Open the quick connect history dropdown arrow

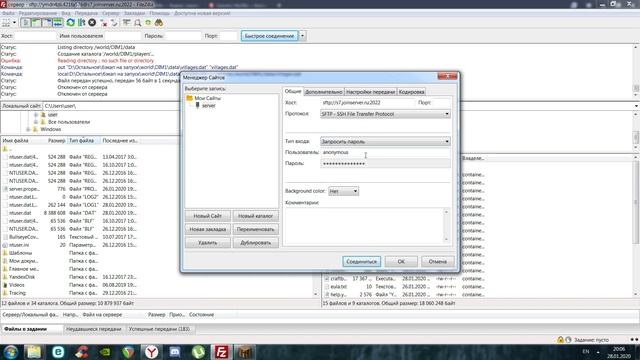tap(302, 36)
